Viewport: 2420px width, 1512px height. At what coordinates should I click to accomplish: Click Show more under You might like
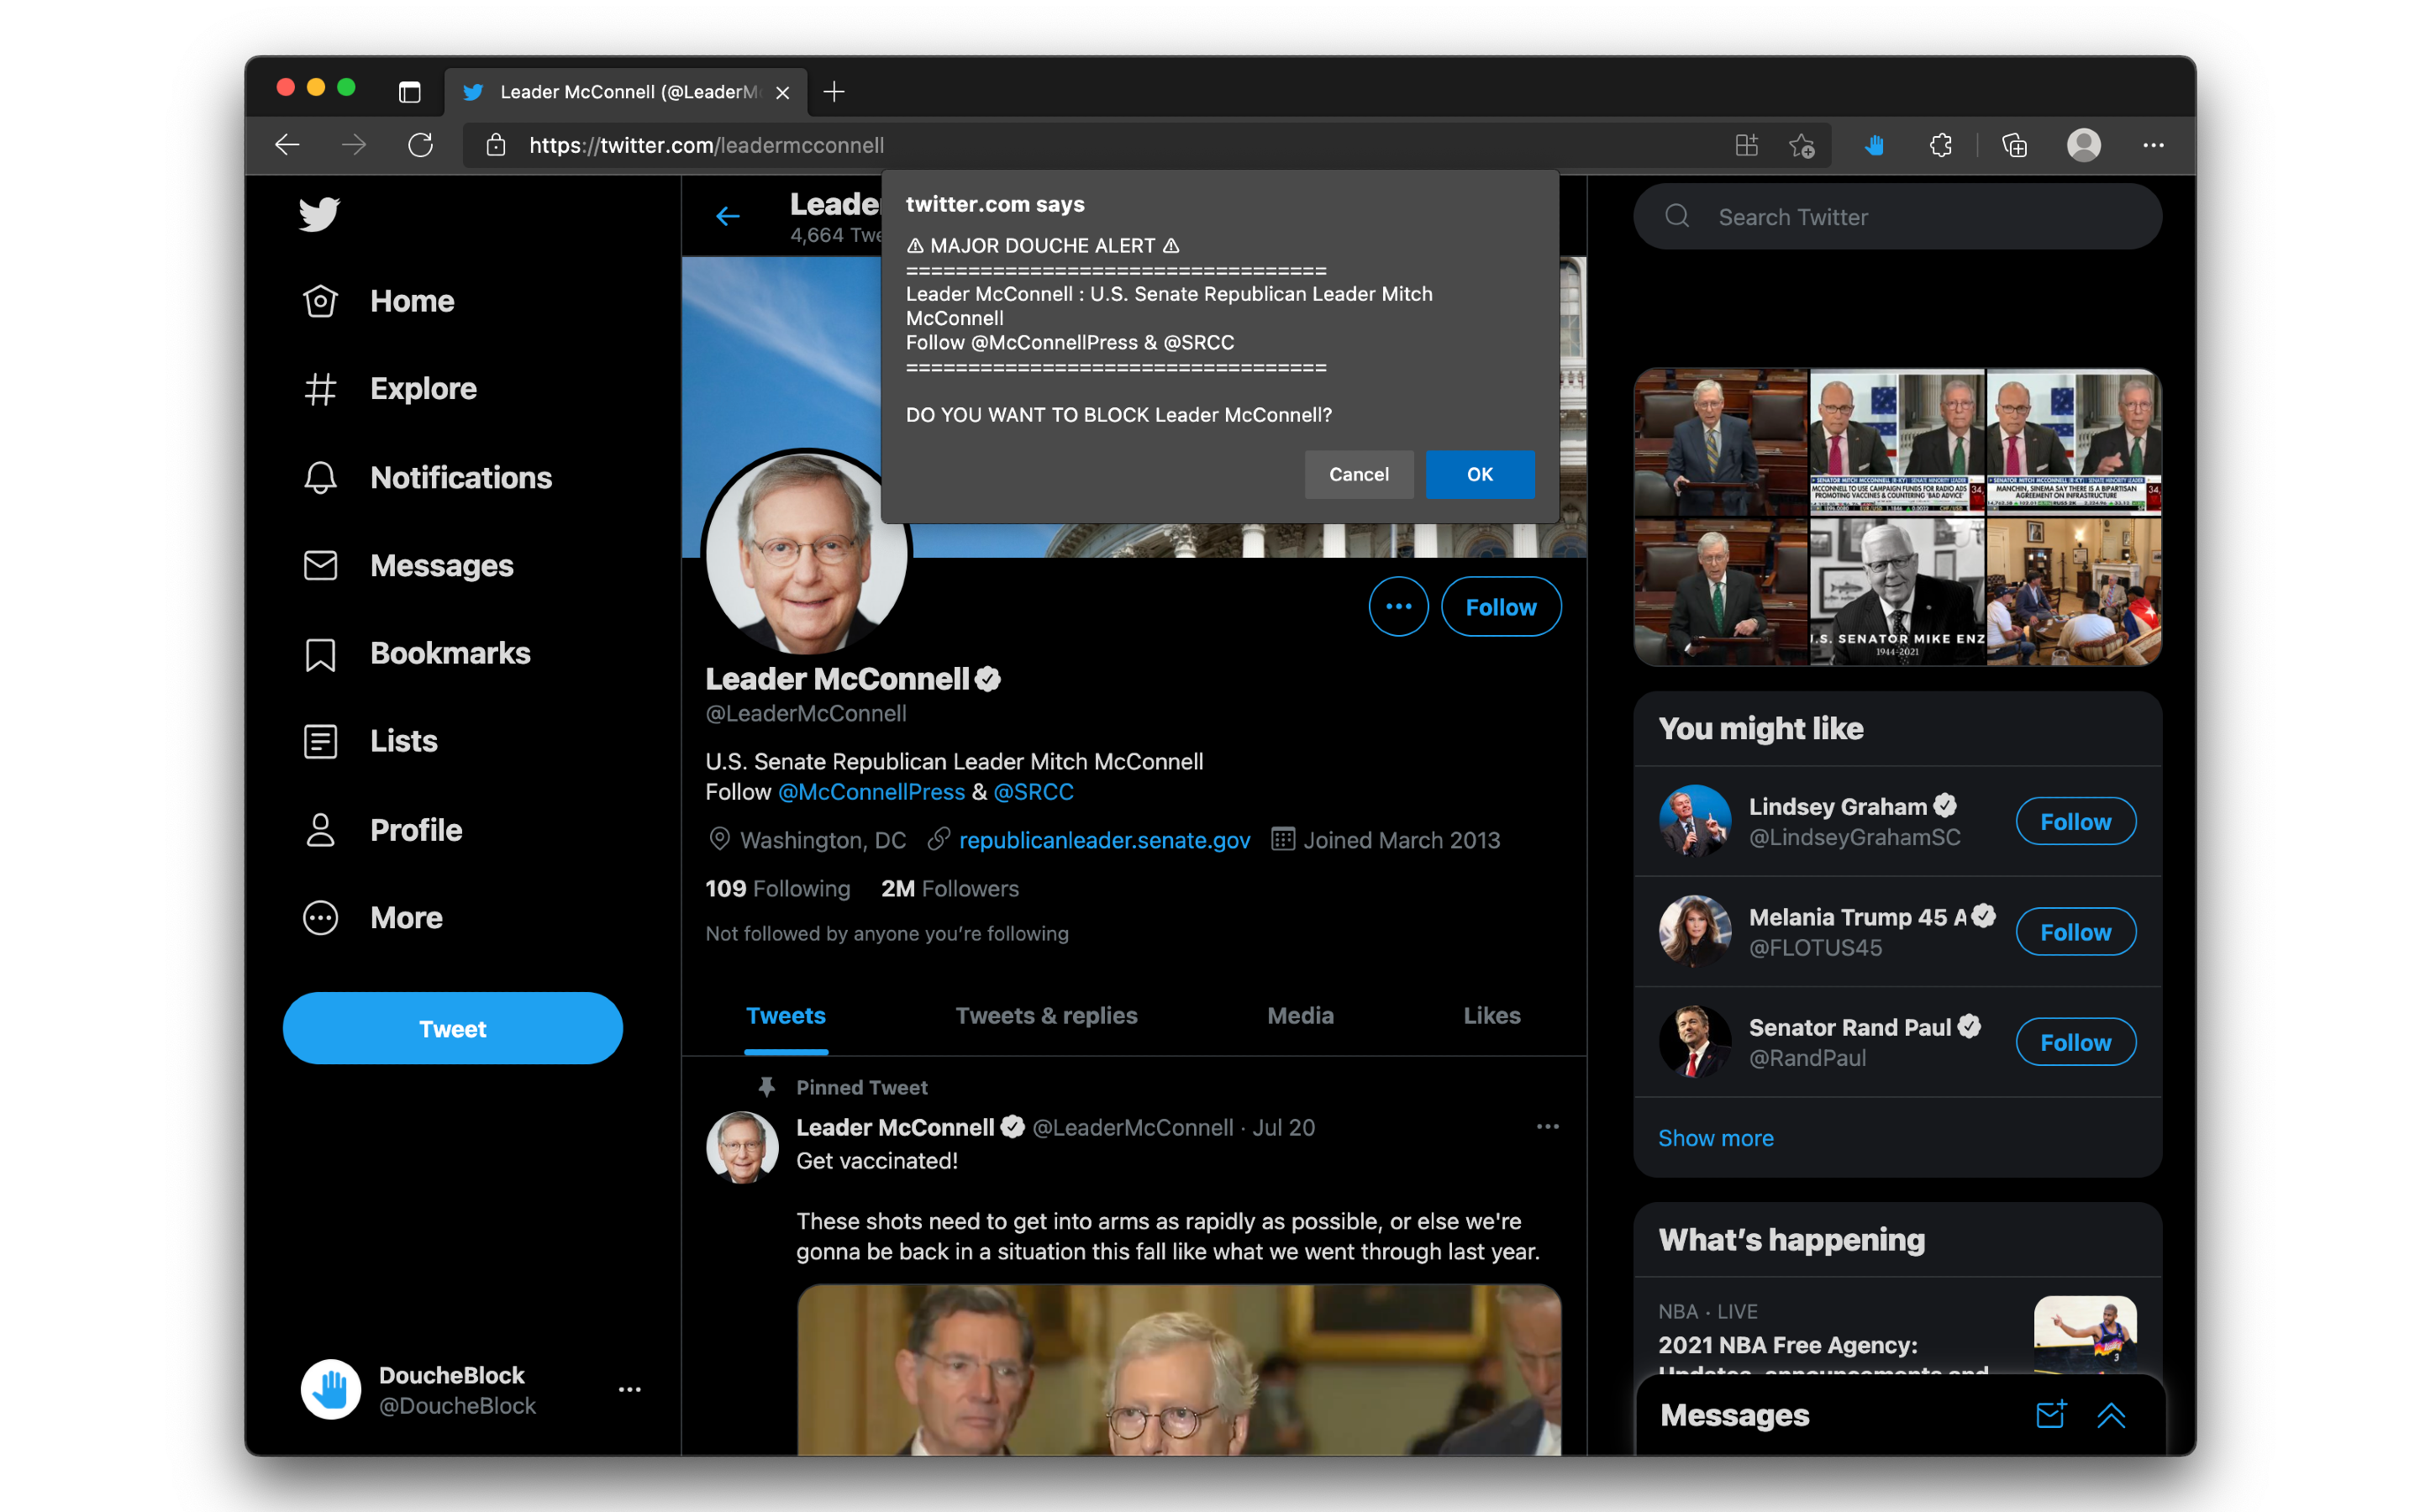[1716, 1138]
